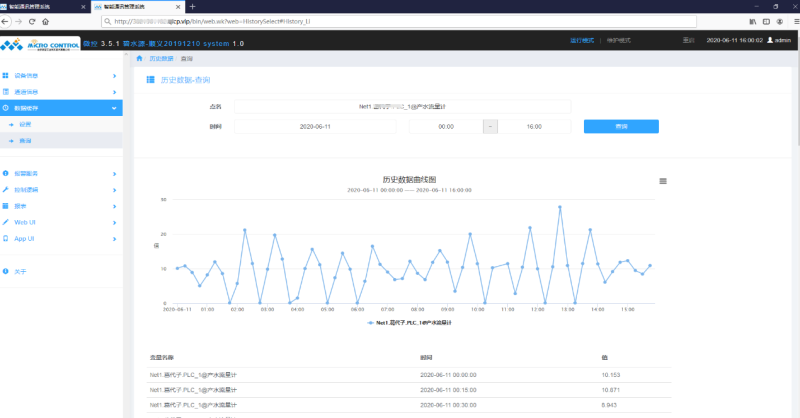Click the end time field 16:00
Image resolution: width=800 pixels, height=418 pixels.
tap(534, 127)
